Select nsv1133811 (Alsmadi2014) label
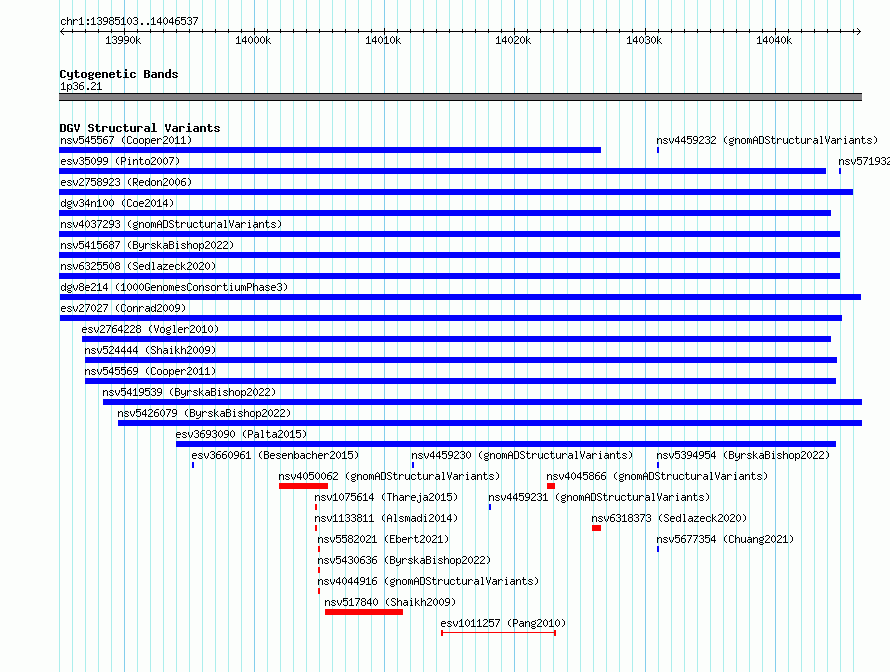Viewport: 890px width, 672px height. coord(386,518)
